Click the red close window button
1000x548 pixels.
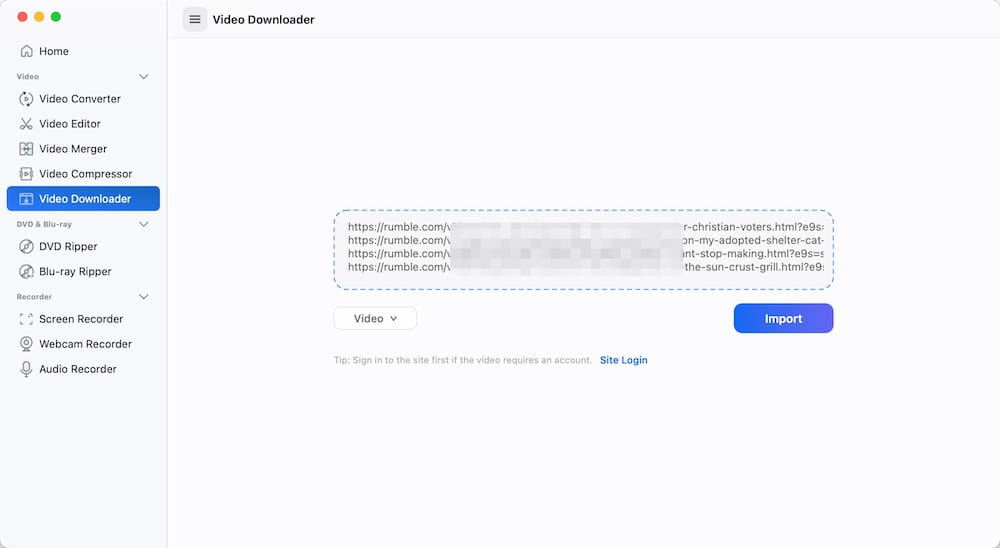[x=22, y=17]
